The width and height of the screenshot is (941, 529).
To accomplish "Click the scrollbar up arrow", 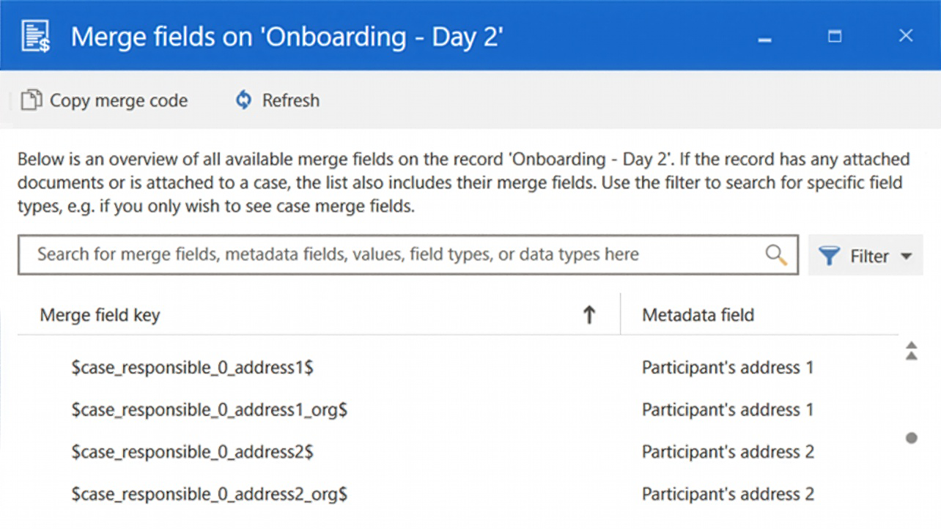I will point(911,349).
